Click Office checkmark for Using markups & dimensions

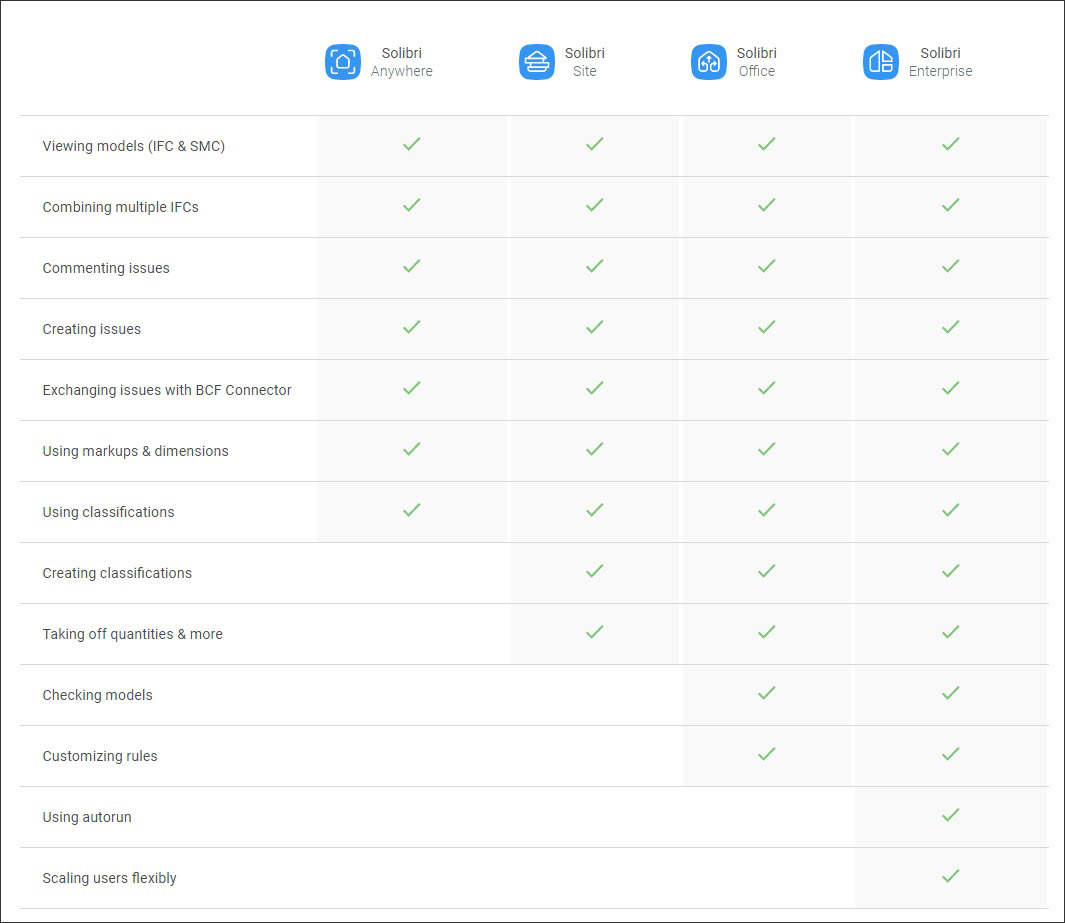767,449
